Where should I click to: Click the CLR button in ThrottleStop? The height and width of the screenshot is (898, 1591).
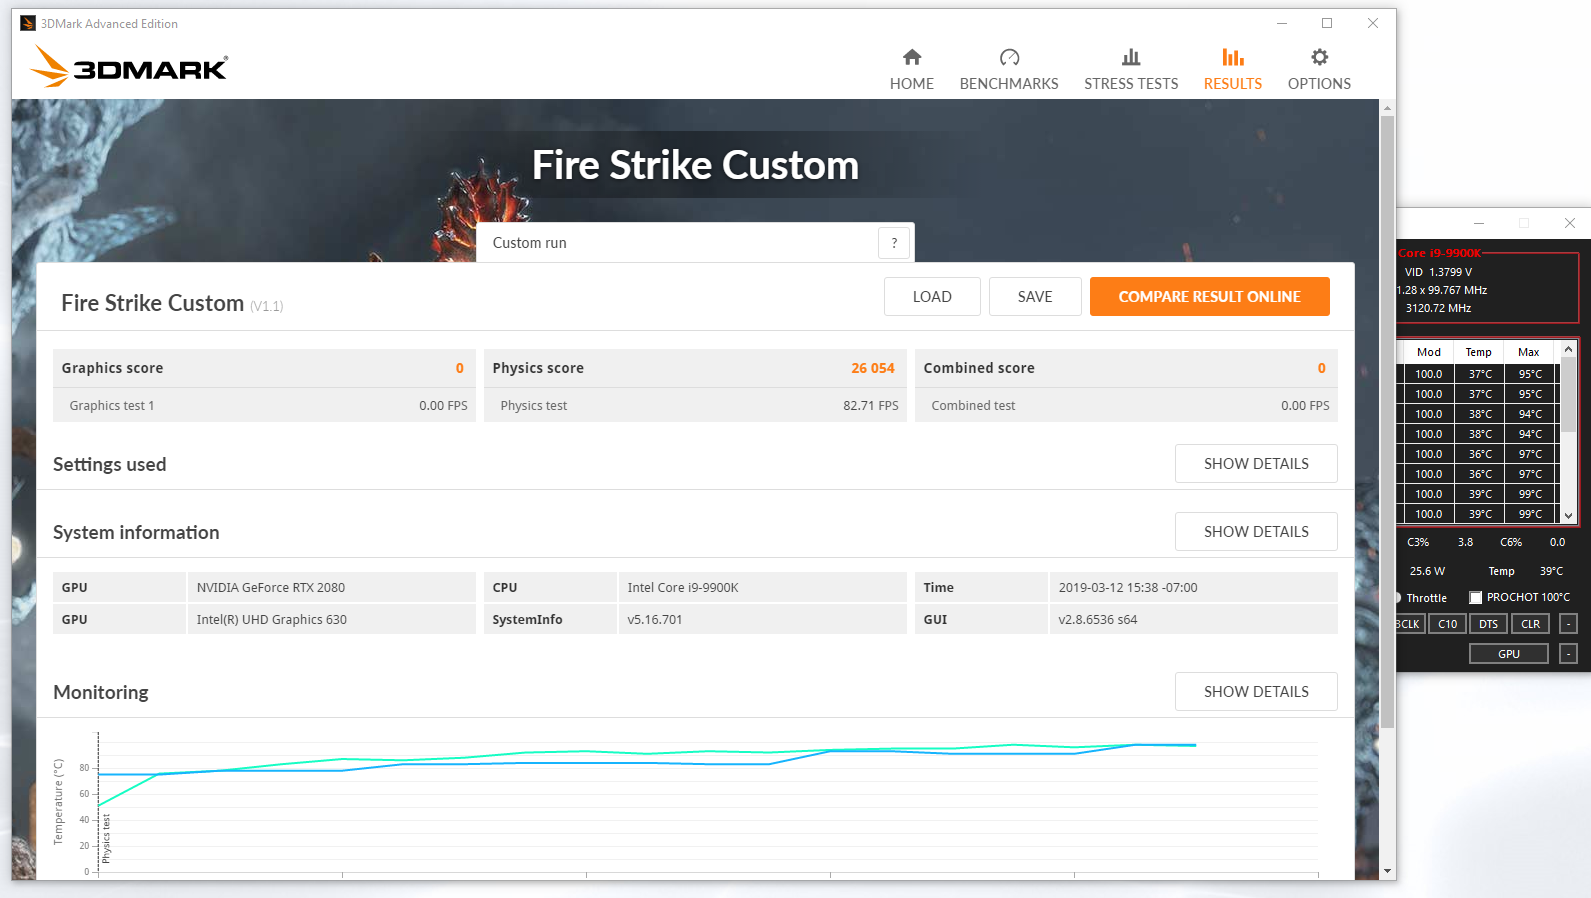coord(1531,624)
